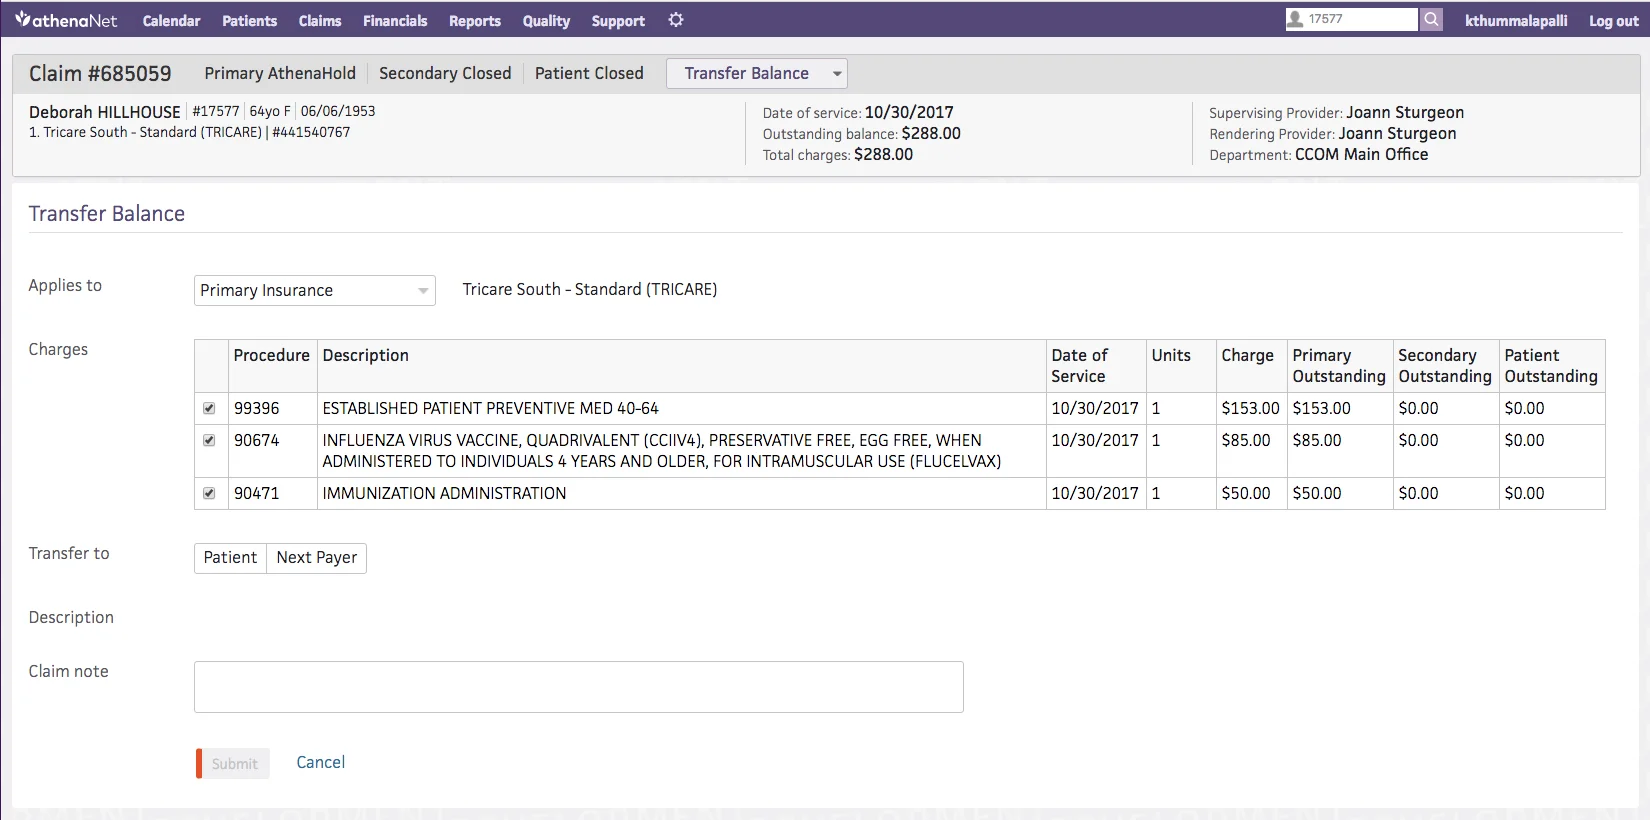
Task: Click the Secondary Outstanding column header
Action: click(1445, 366)
